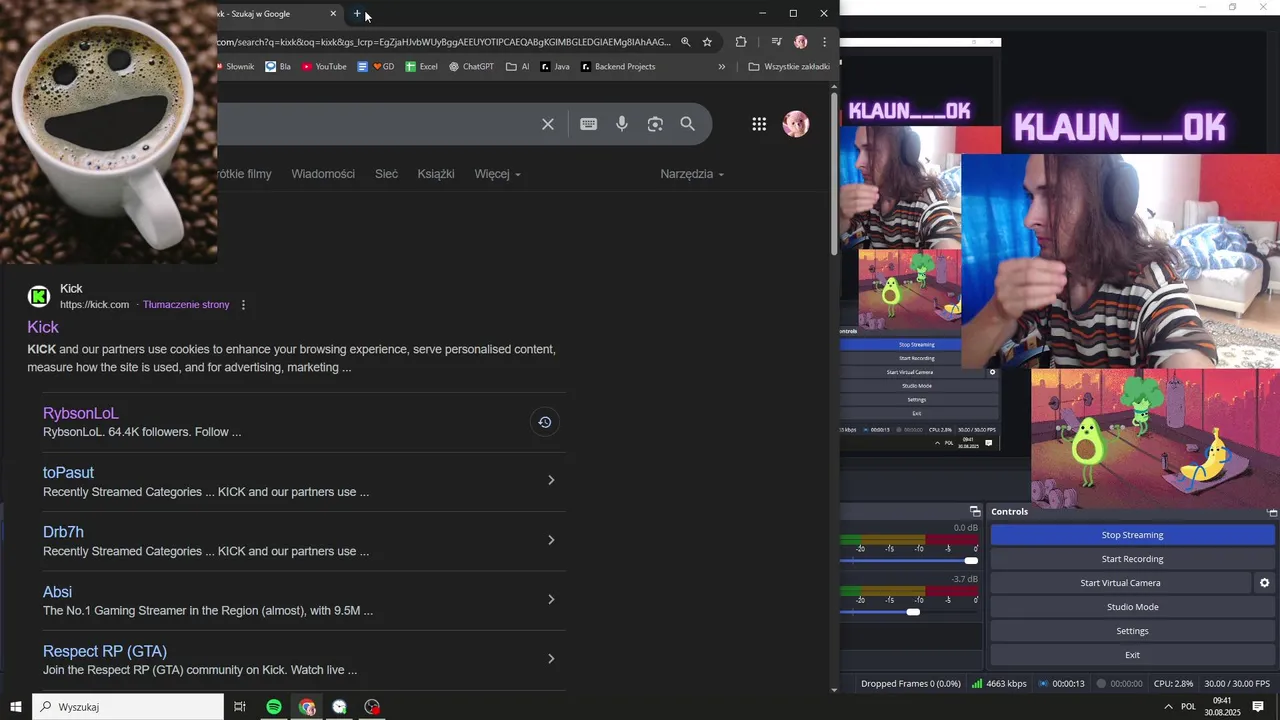Open the on-screen keyboard icon in search box
This screenshot has width=1280, height=720.
coord(589,124)
